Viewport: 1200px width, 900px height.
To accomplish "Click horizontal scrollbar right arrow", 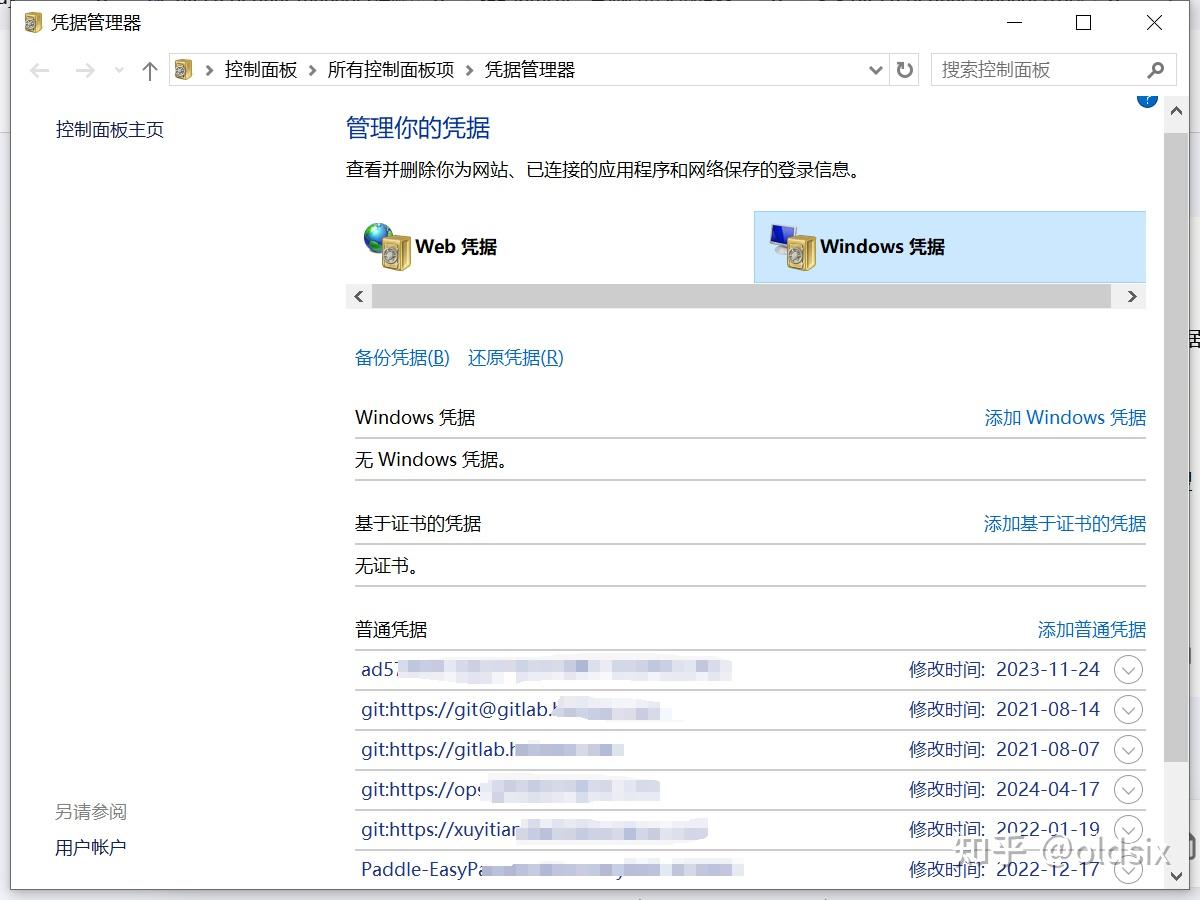I will 1132,296.
